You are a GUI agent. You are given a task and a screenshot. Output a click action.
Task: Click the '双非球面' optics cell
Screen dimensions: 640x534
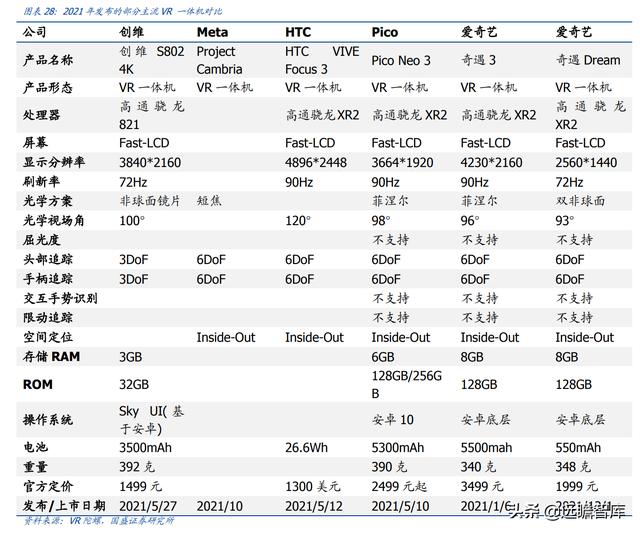click(580, 201)
